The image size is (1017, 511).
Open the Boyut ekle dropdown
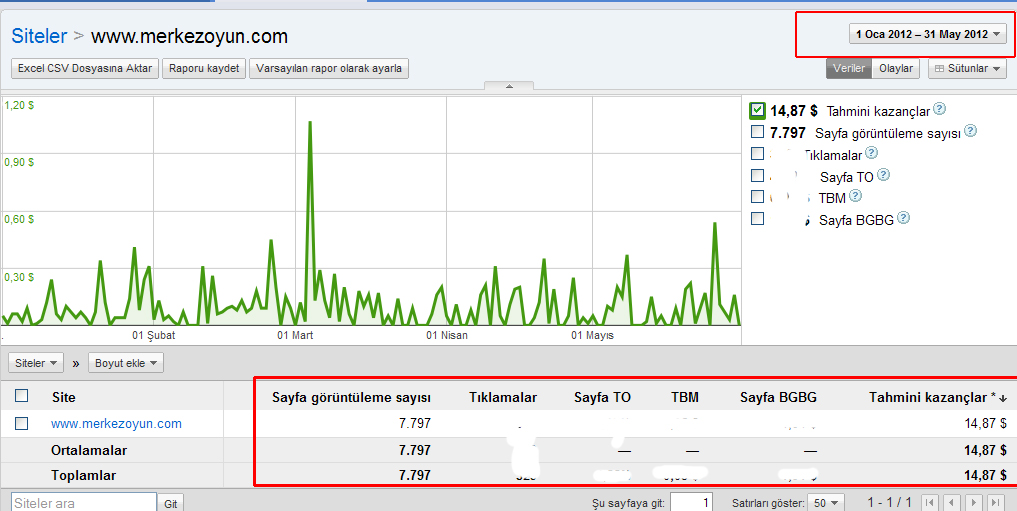coord(126,363)
